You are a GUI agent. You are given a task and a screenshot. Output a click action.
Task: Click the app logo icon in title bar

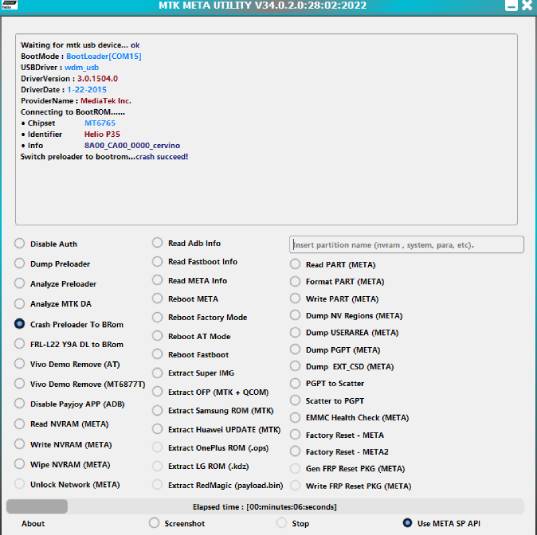point(9,4)
